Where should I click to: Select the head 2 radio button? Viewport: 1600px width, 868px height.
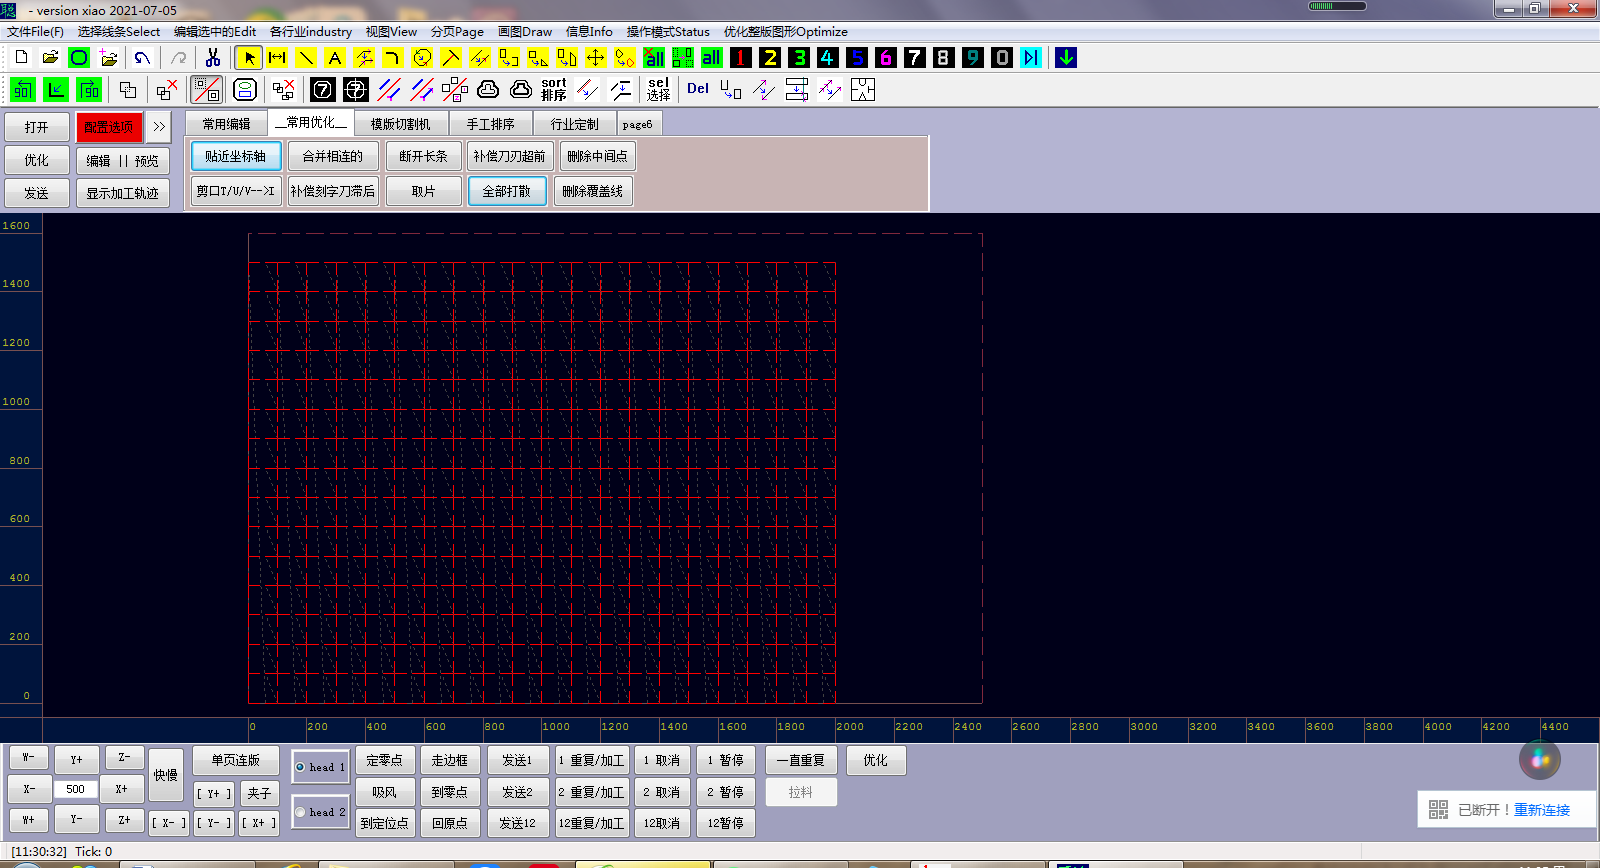300,812
